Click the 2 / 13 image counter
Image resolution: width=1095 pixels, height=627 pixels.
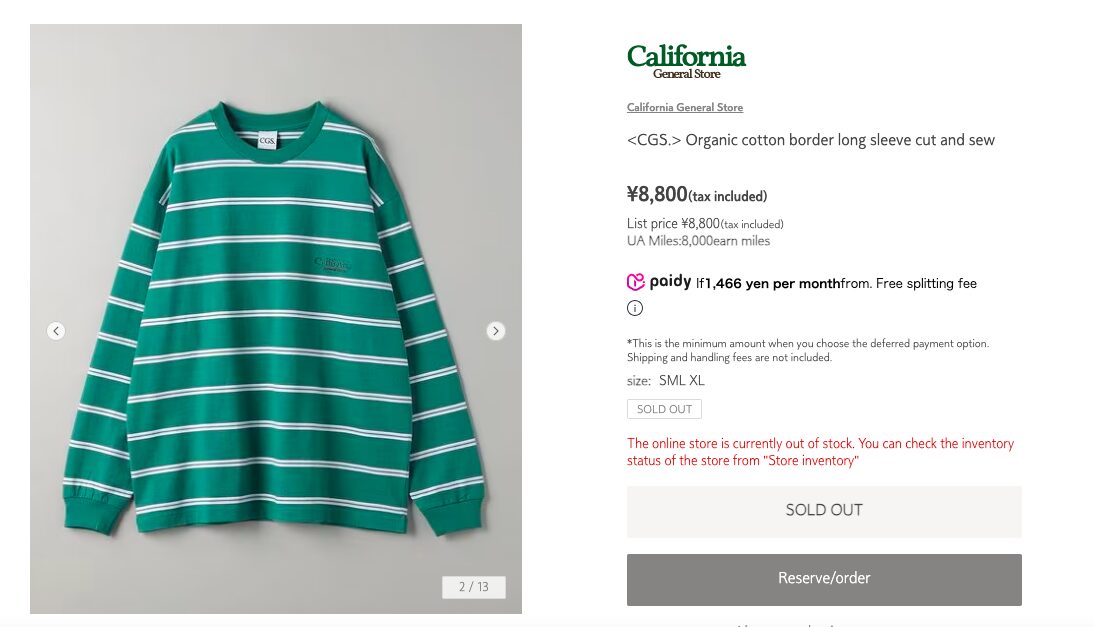pos(474,587)
